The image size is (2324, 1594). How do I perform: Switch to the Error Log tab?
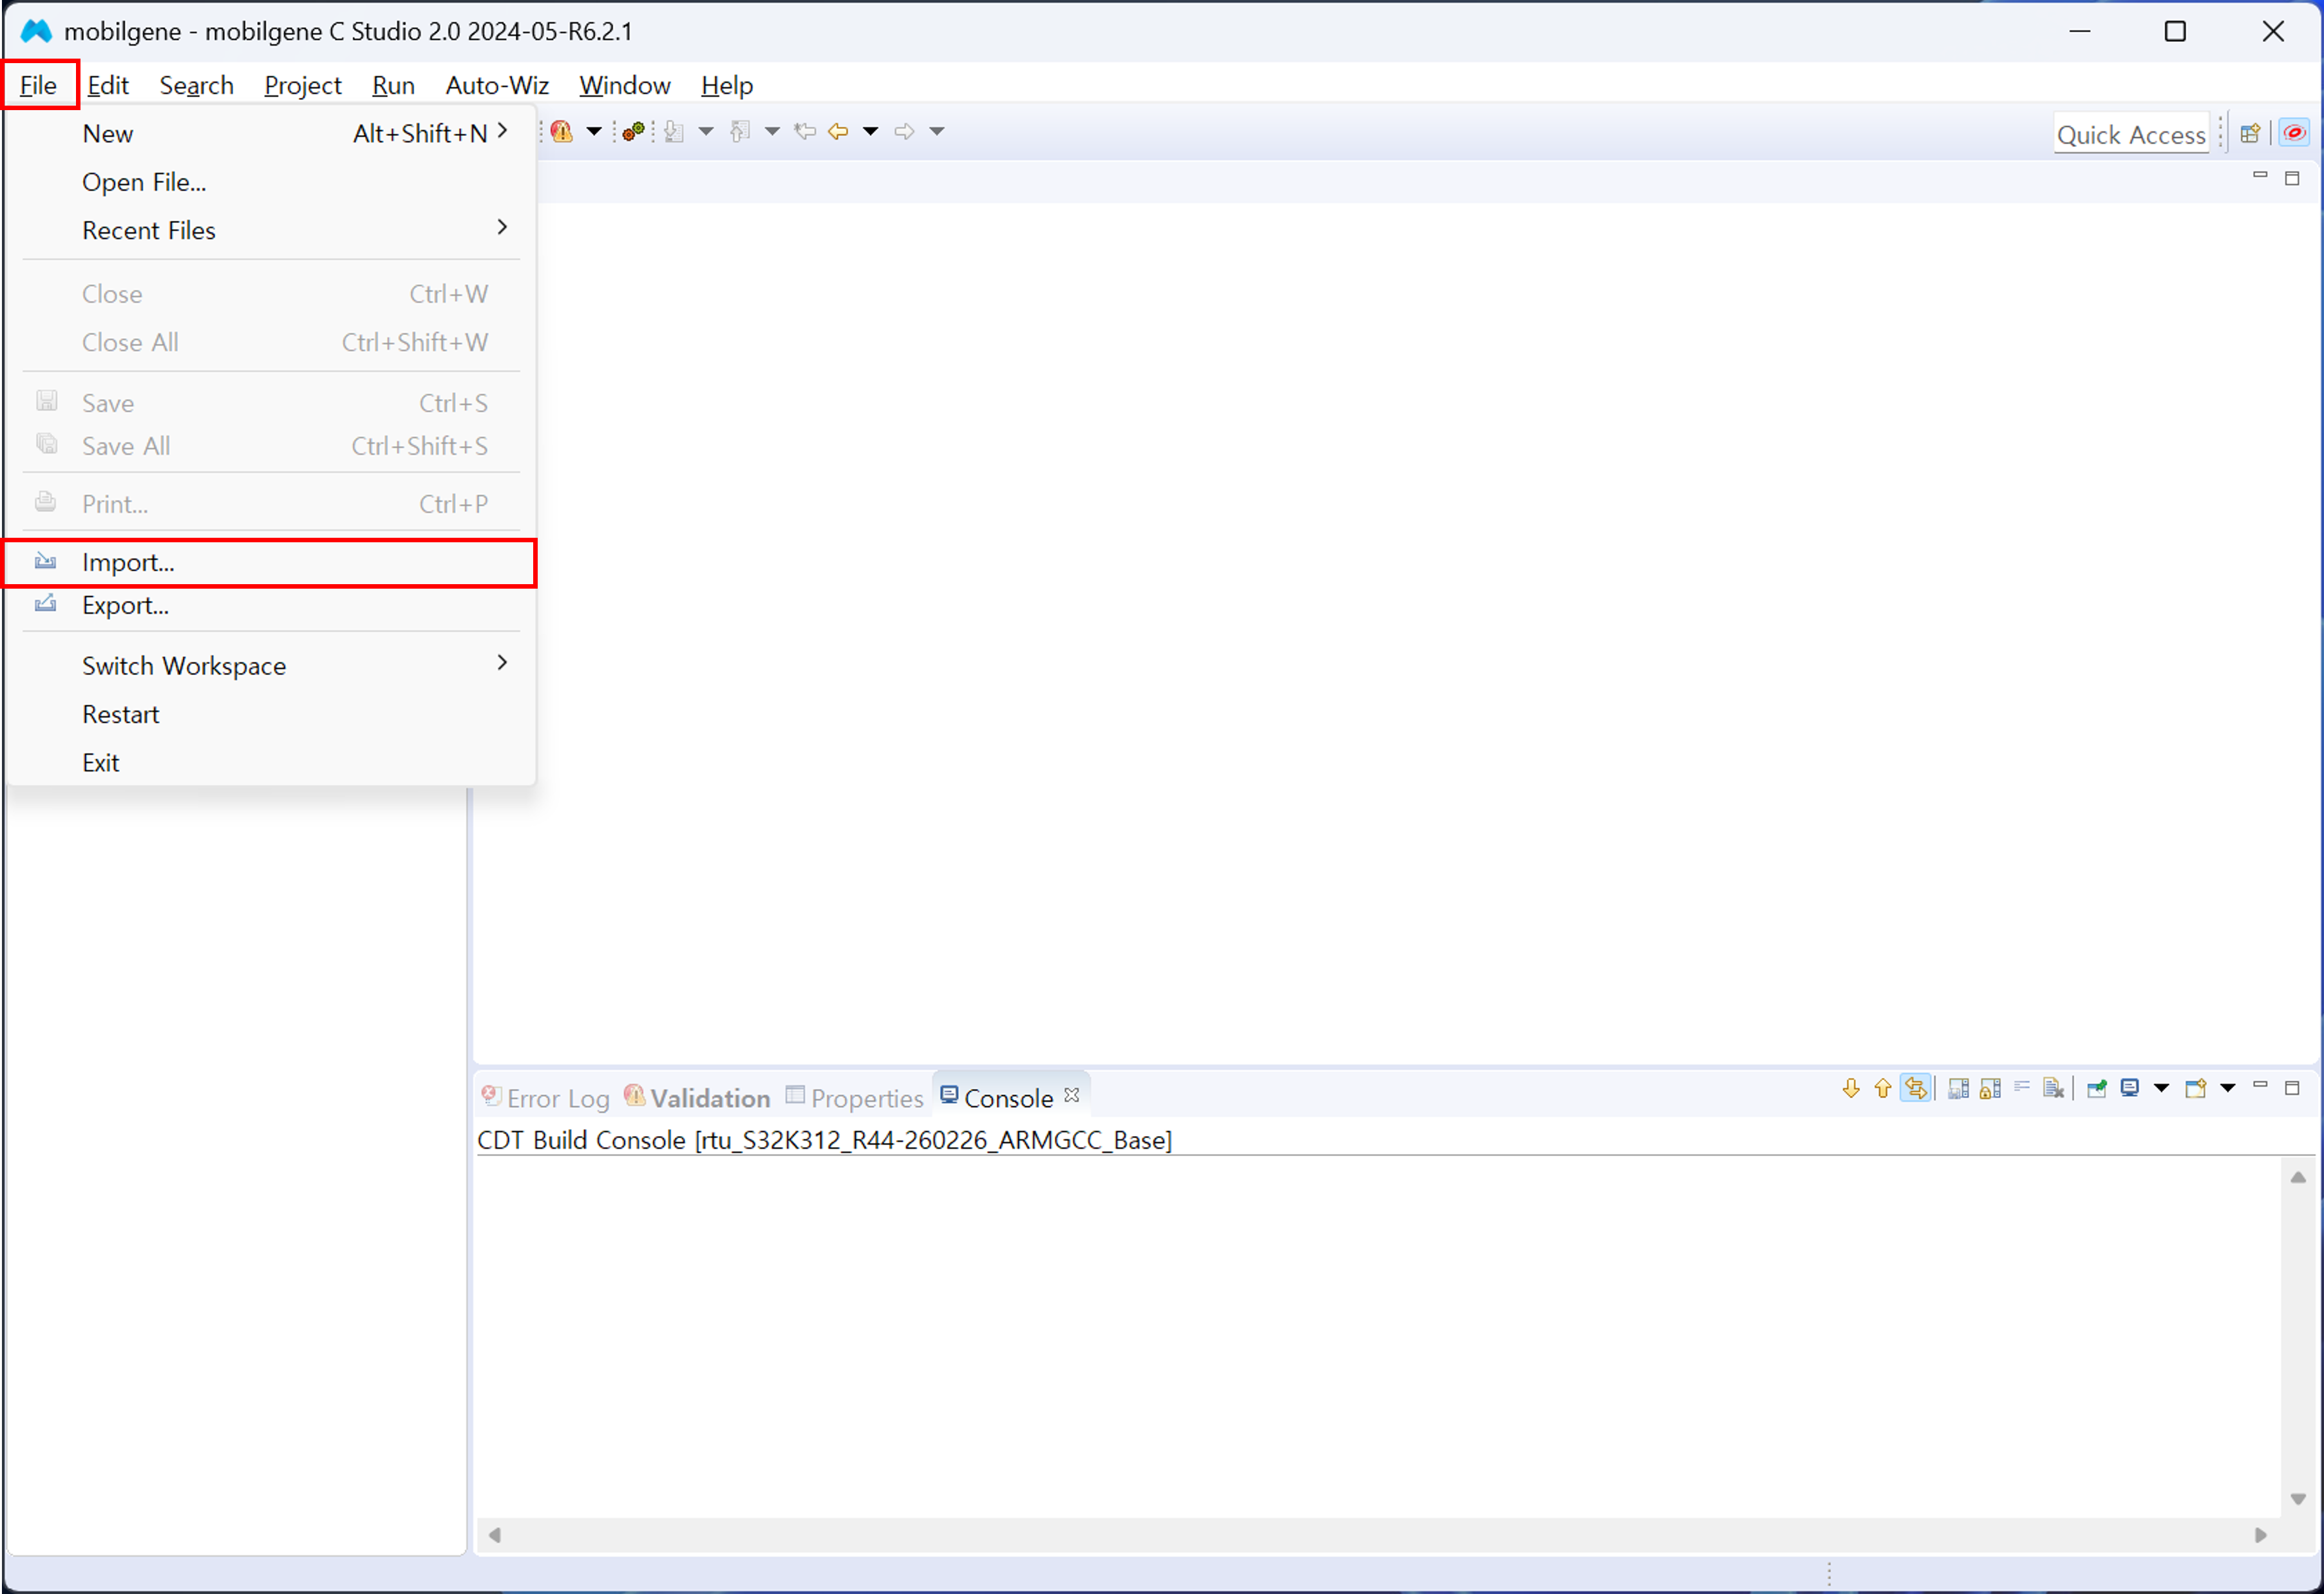pyautogui.click(x=546, y=1097)
